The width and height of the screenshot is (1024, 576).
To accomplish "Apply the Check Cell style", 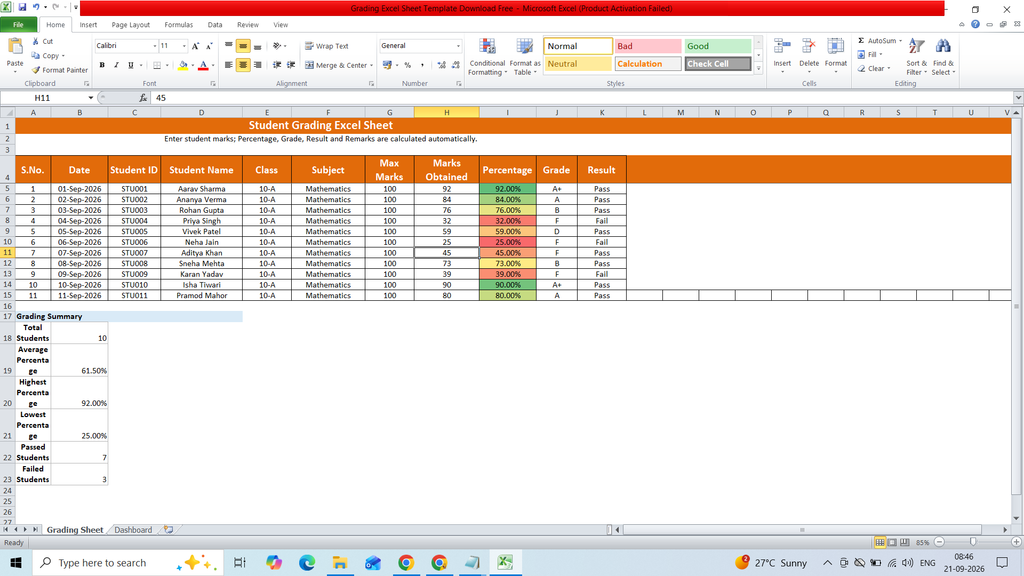I will (718, 64).
